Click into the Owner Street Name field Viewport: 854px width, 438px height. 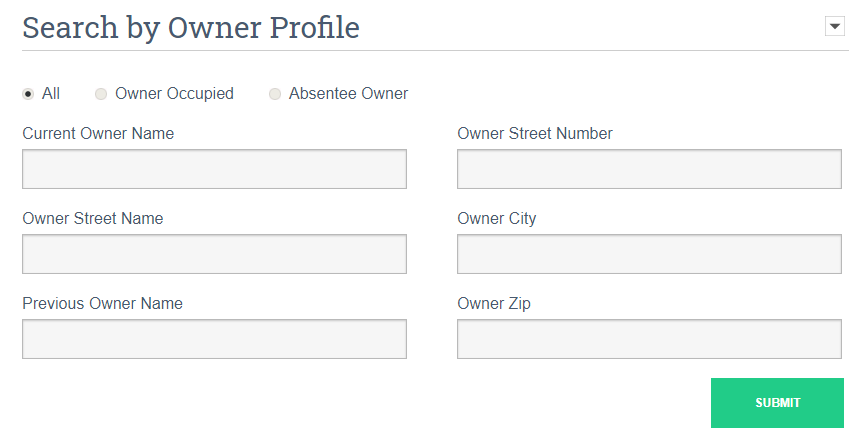point(214,254)
